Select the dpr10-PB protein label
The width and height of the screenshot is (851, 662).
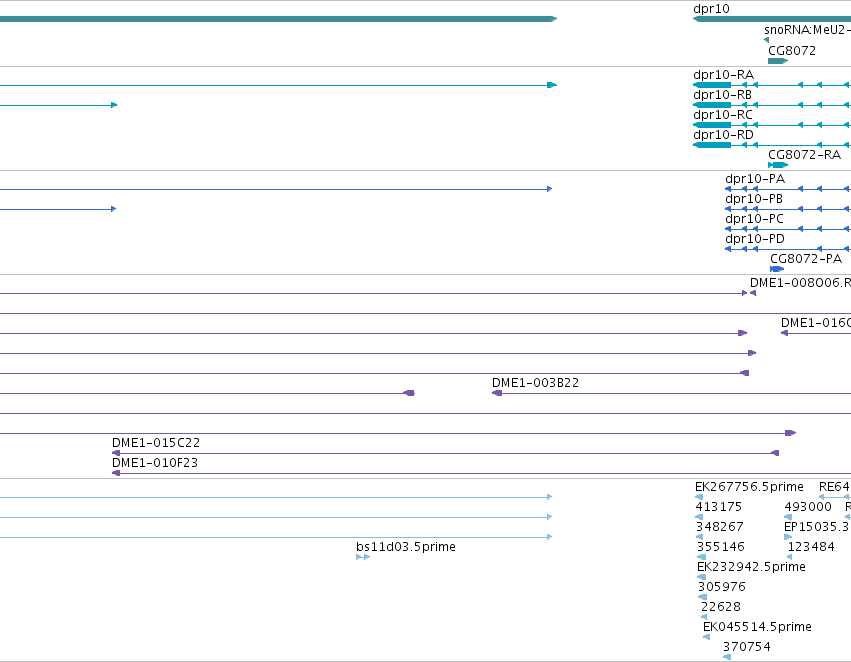(x=754, y=199)
